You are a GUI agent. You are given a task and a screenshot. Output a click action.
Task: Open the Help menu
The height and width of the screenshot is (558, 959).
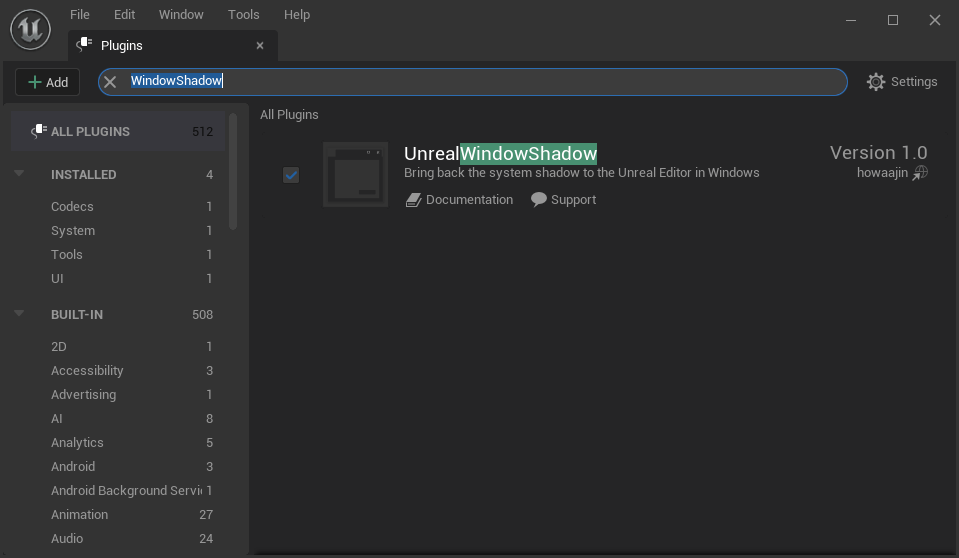coord(297,14)
